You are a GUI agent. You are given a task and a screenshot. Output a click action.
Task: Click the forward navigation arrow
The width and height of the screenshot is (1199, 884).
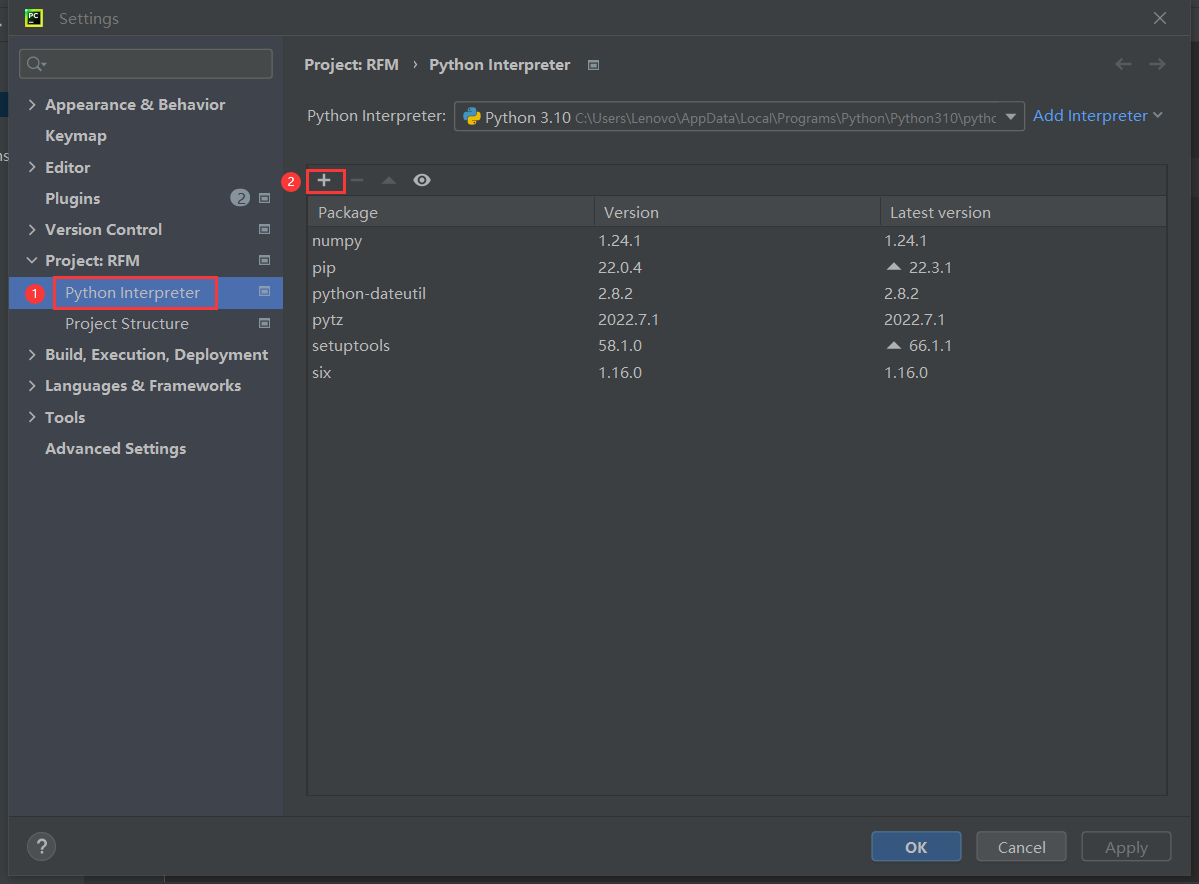pos(1157,64)
